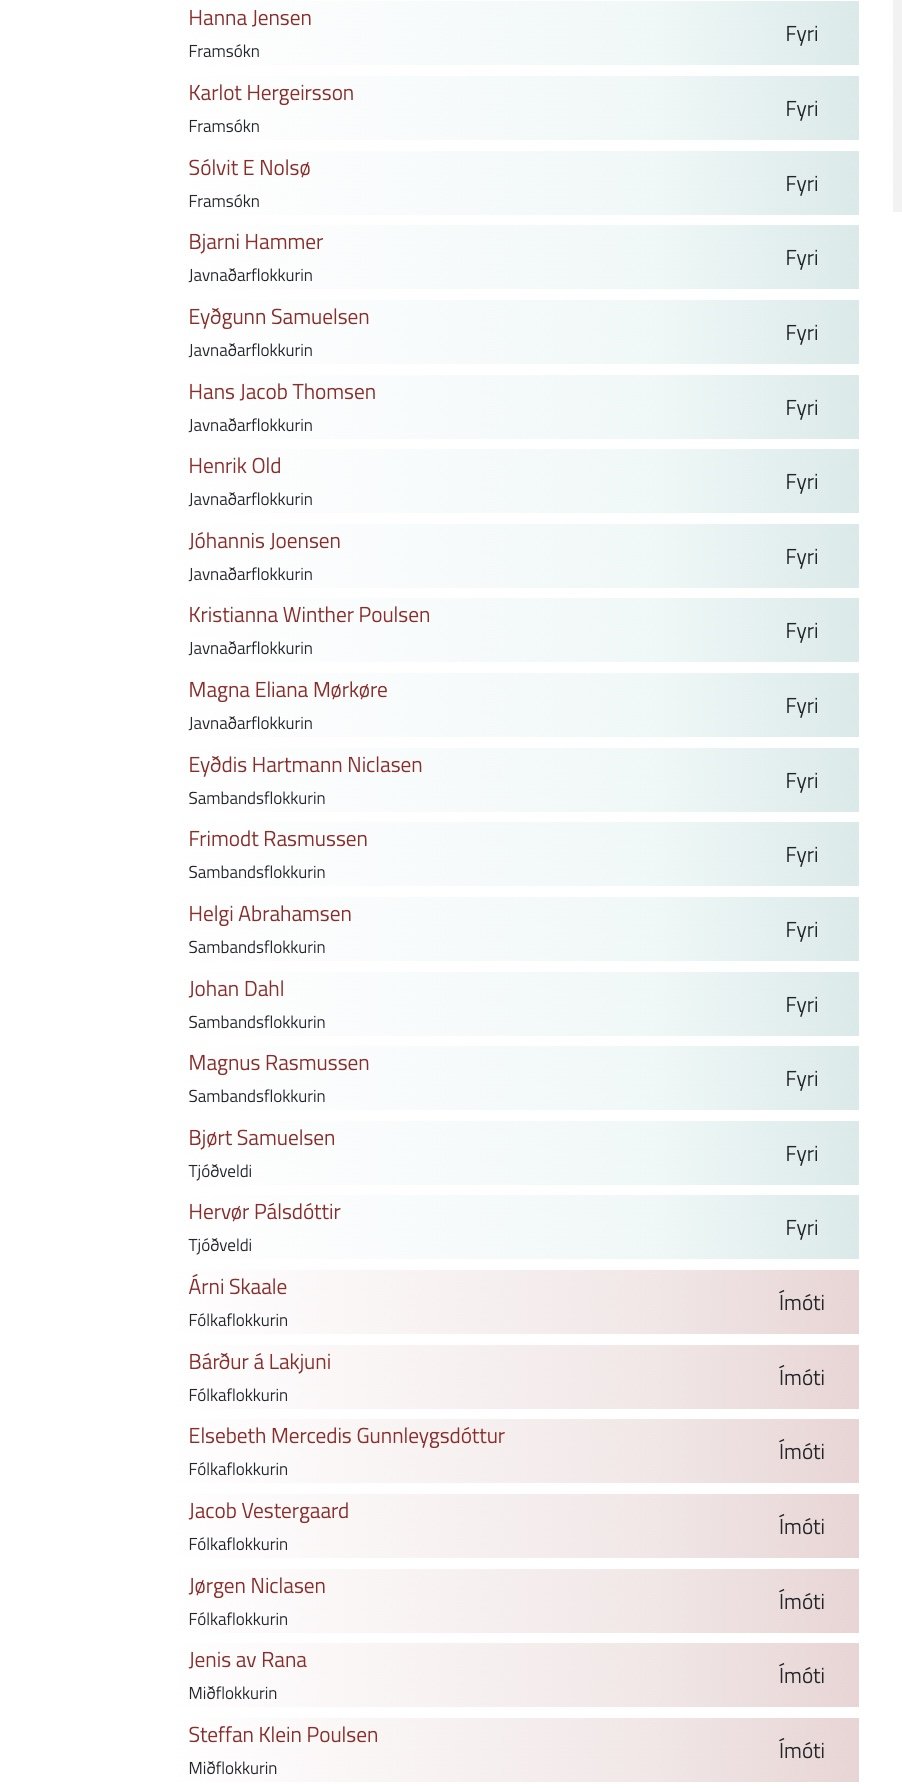Click Johan Dahl's name link

click(236, 989)
